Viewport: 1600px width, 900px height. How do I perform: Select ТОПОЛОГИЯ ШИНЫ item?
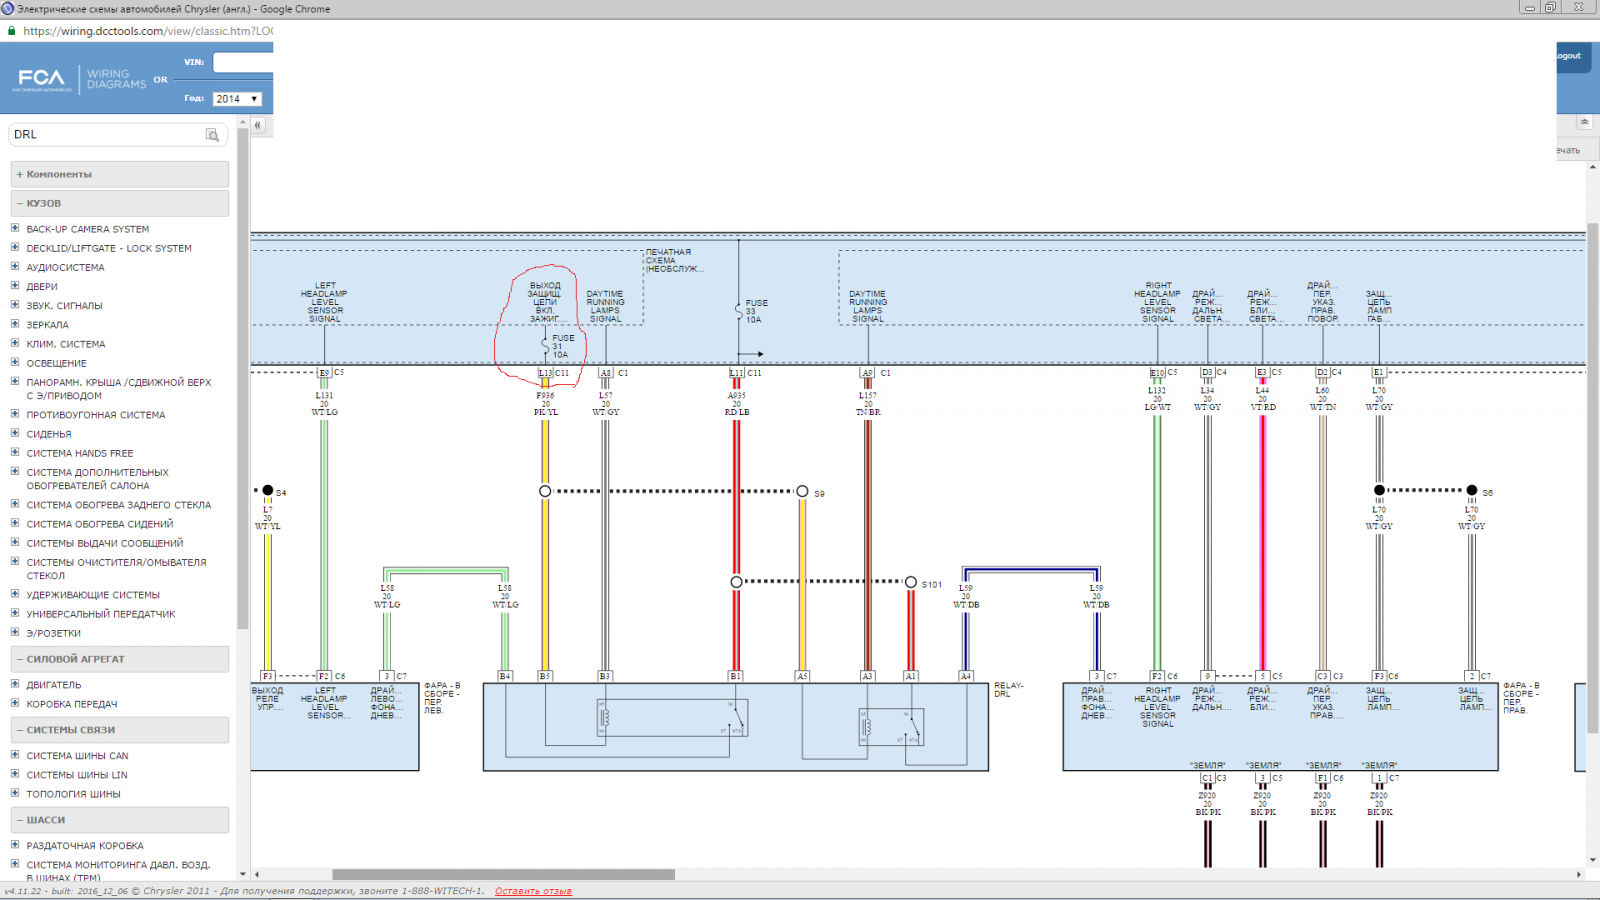coord(73,794)
